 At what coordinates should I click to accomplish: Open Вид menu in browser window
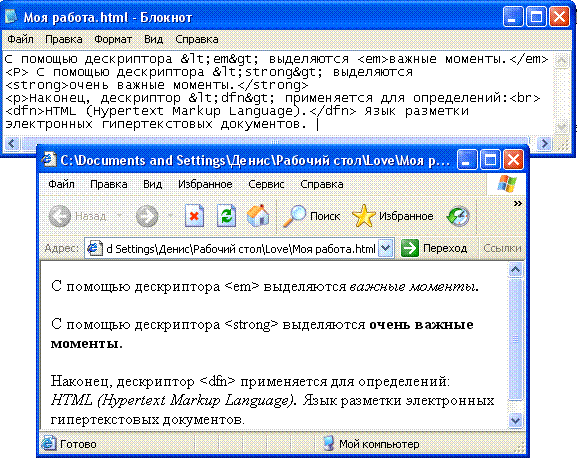pyautogui.click(x=152, y=184)
